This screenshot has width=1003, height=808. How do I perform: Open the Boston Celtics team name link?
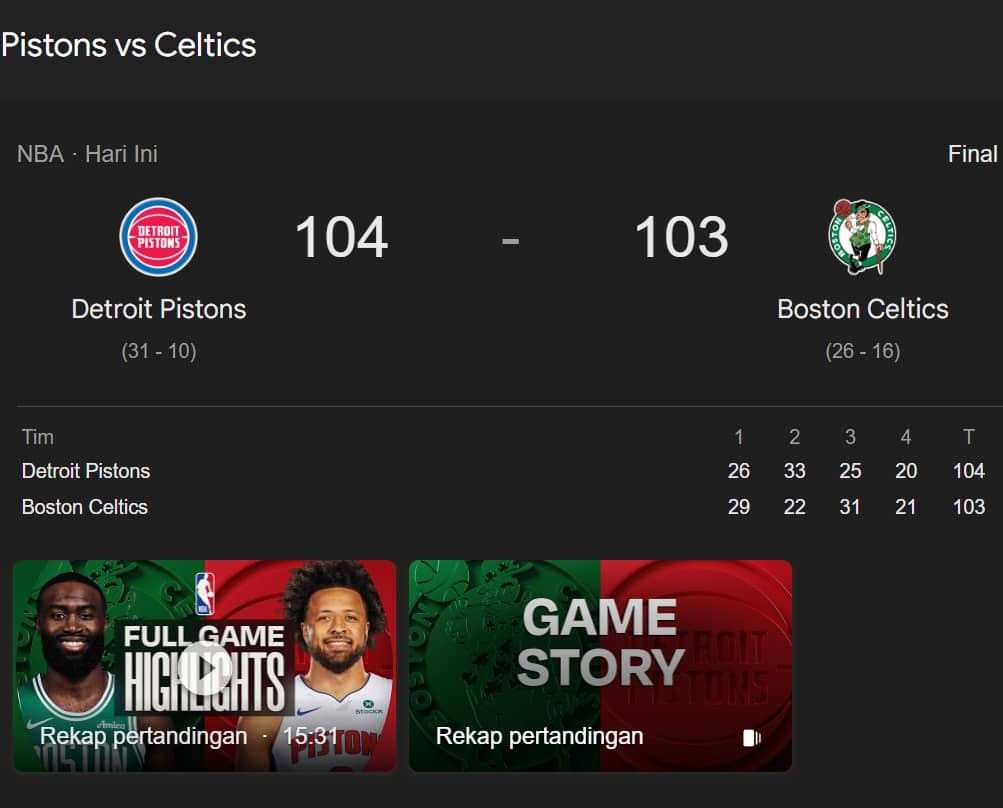pyautogui.click(x=863, y=309)
